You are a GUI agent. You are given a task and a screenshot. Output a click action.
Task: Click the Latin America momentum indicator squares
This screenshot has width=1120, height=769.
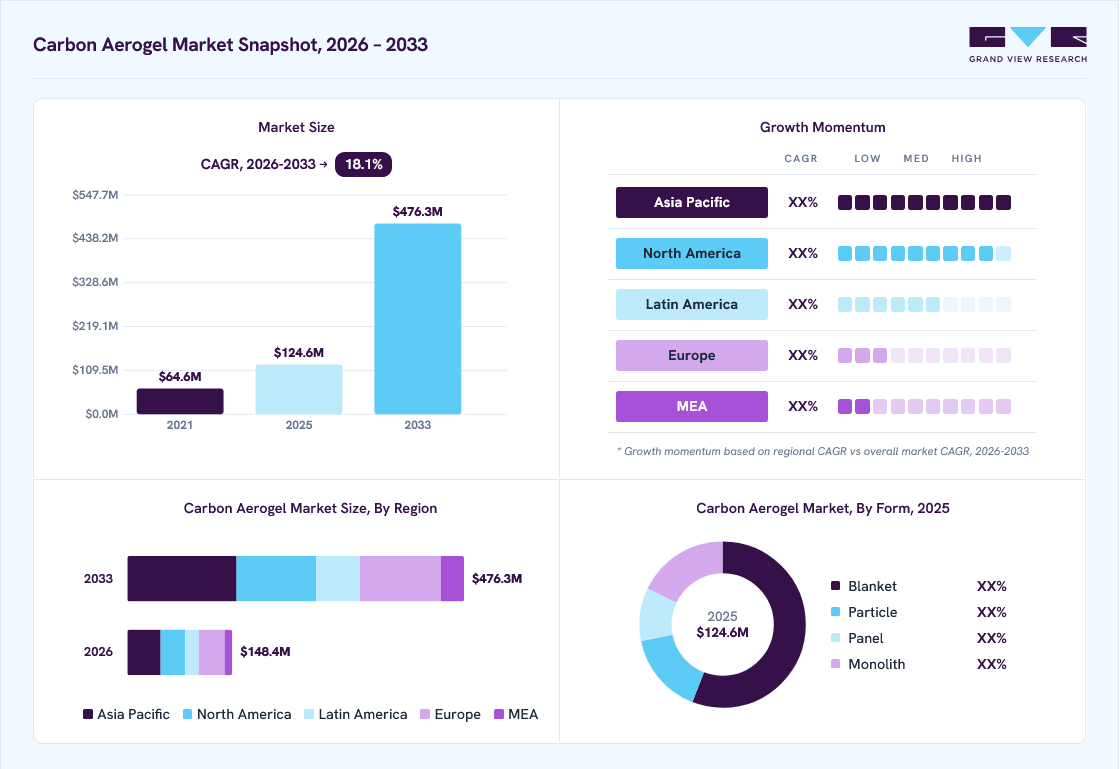tap(924, 304)
